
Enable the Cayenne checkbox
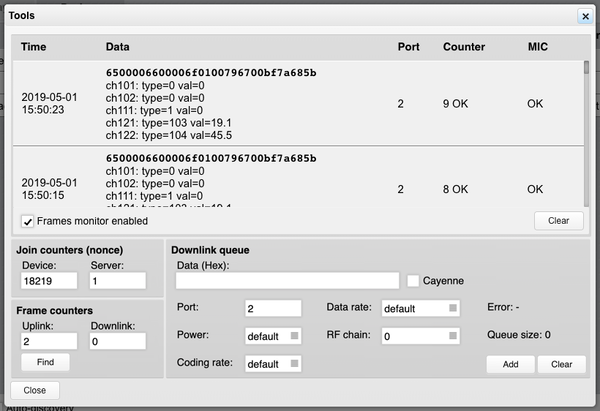click(412, 281)
